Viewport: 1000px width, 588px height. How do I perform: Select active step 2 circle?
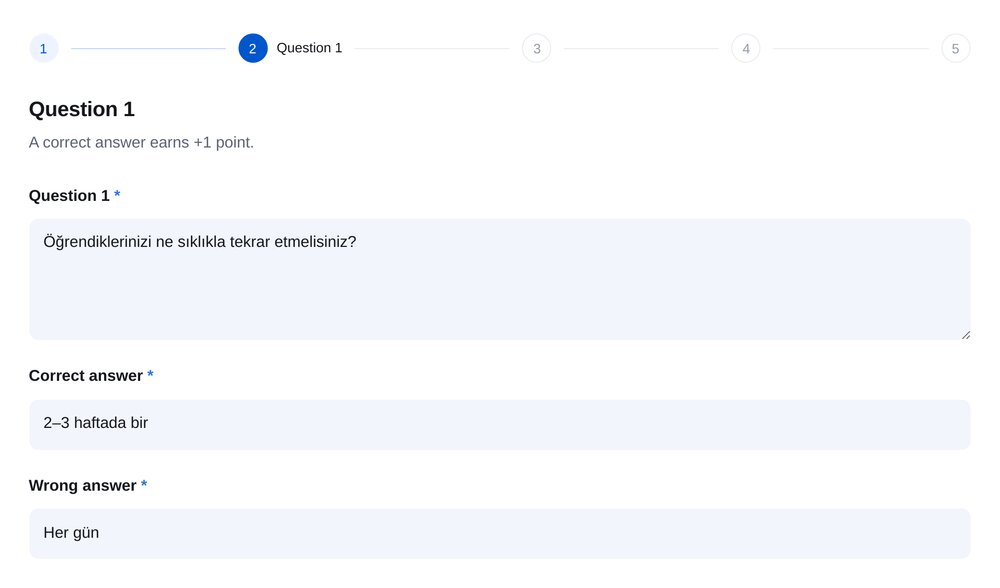pyautogui.click(x=253, y=48)
